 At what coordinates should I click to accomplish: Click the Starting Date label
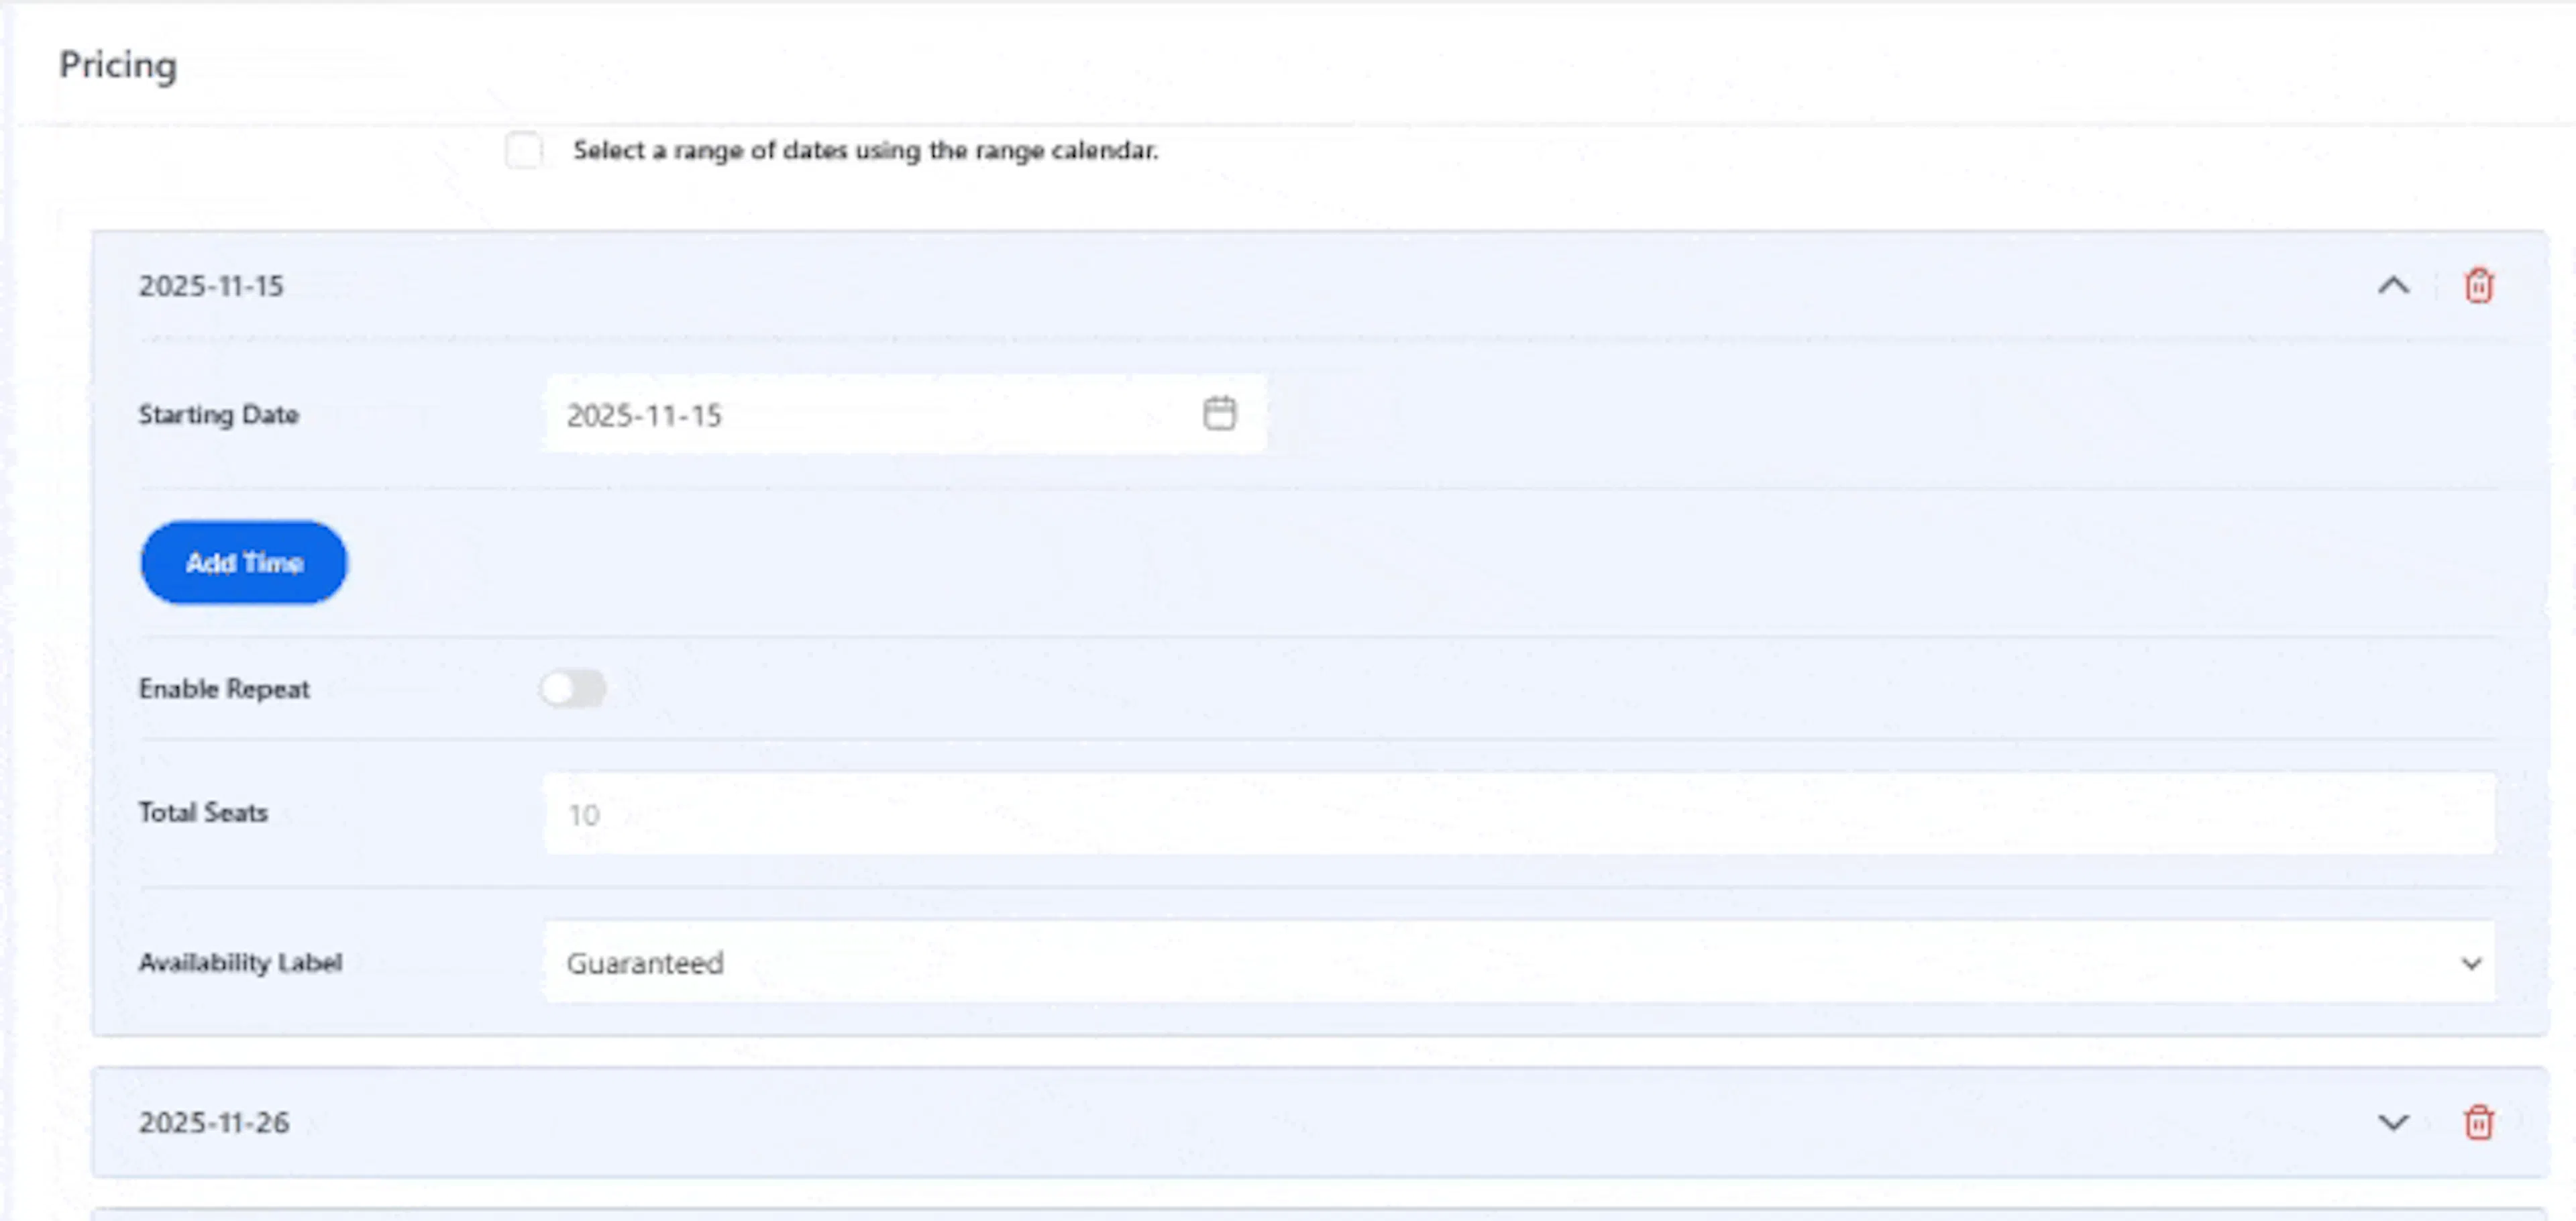[x=218, y=414]
